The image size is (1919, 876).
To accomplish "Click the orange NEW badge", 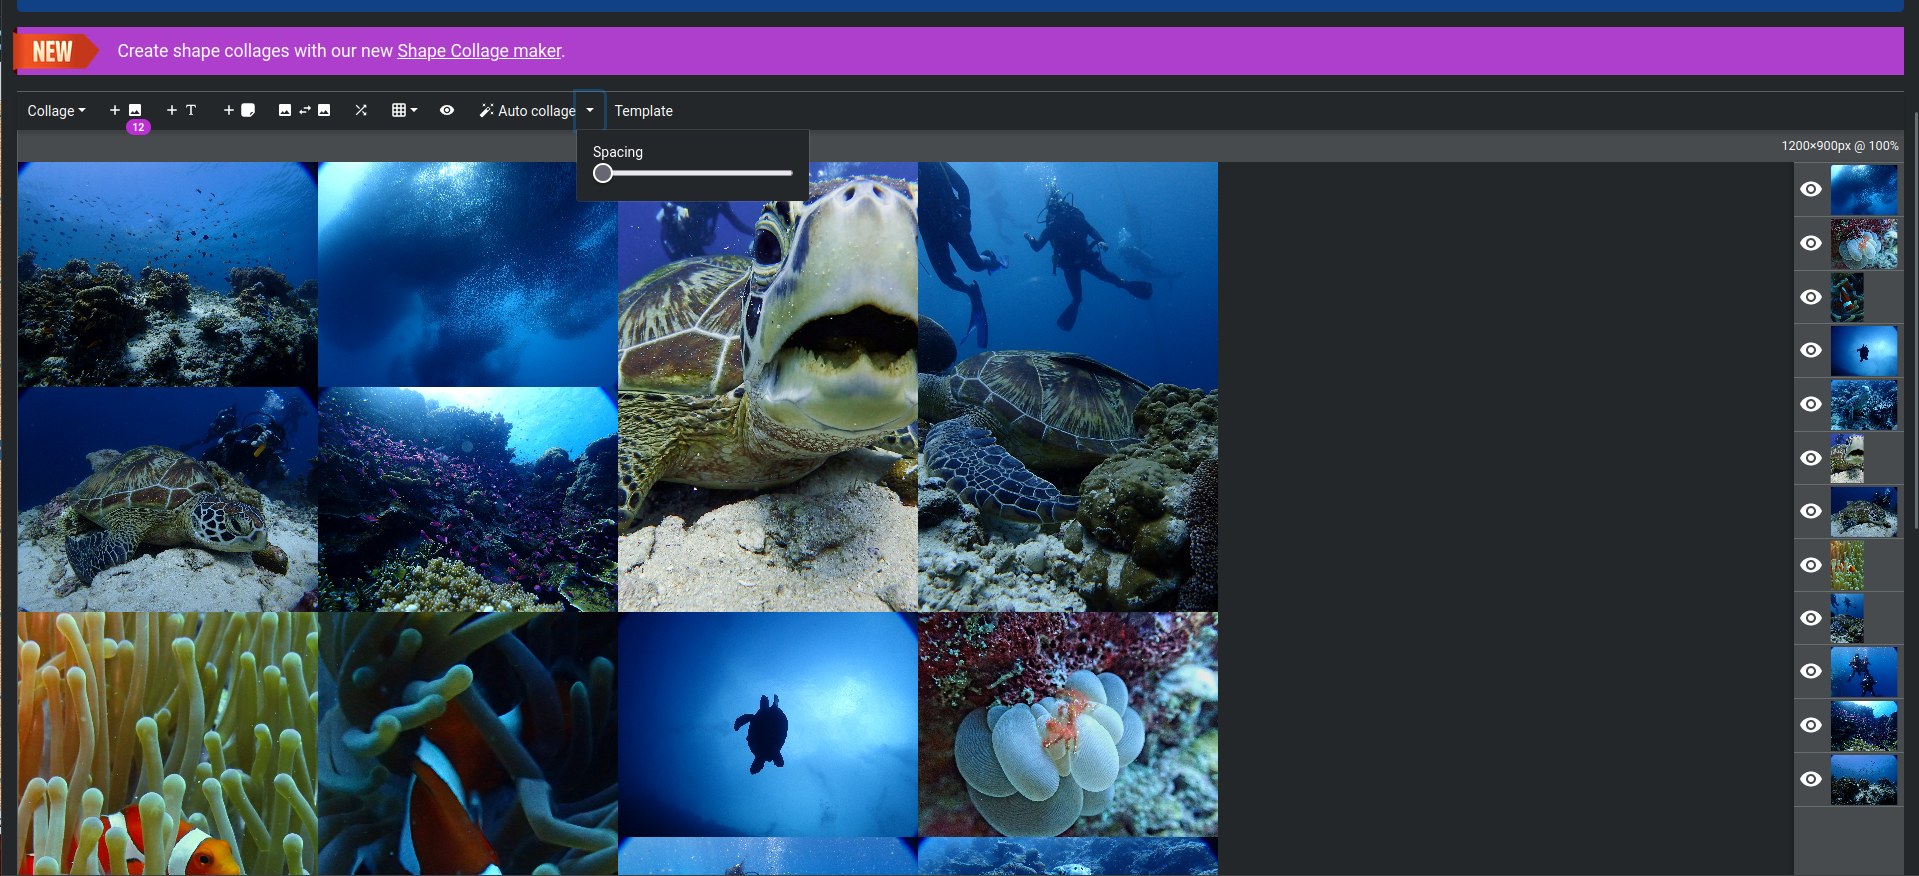I will click(54, 51).
